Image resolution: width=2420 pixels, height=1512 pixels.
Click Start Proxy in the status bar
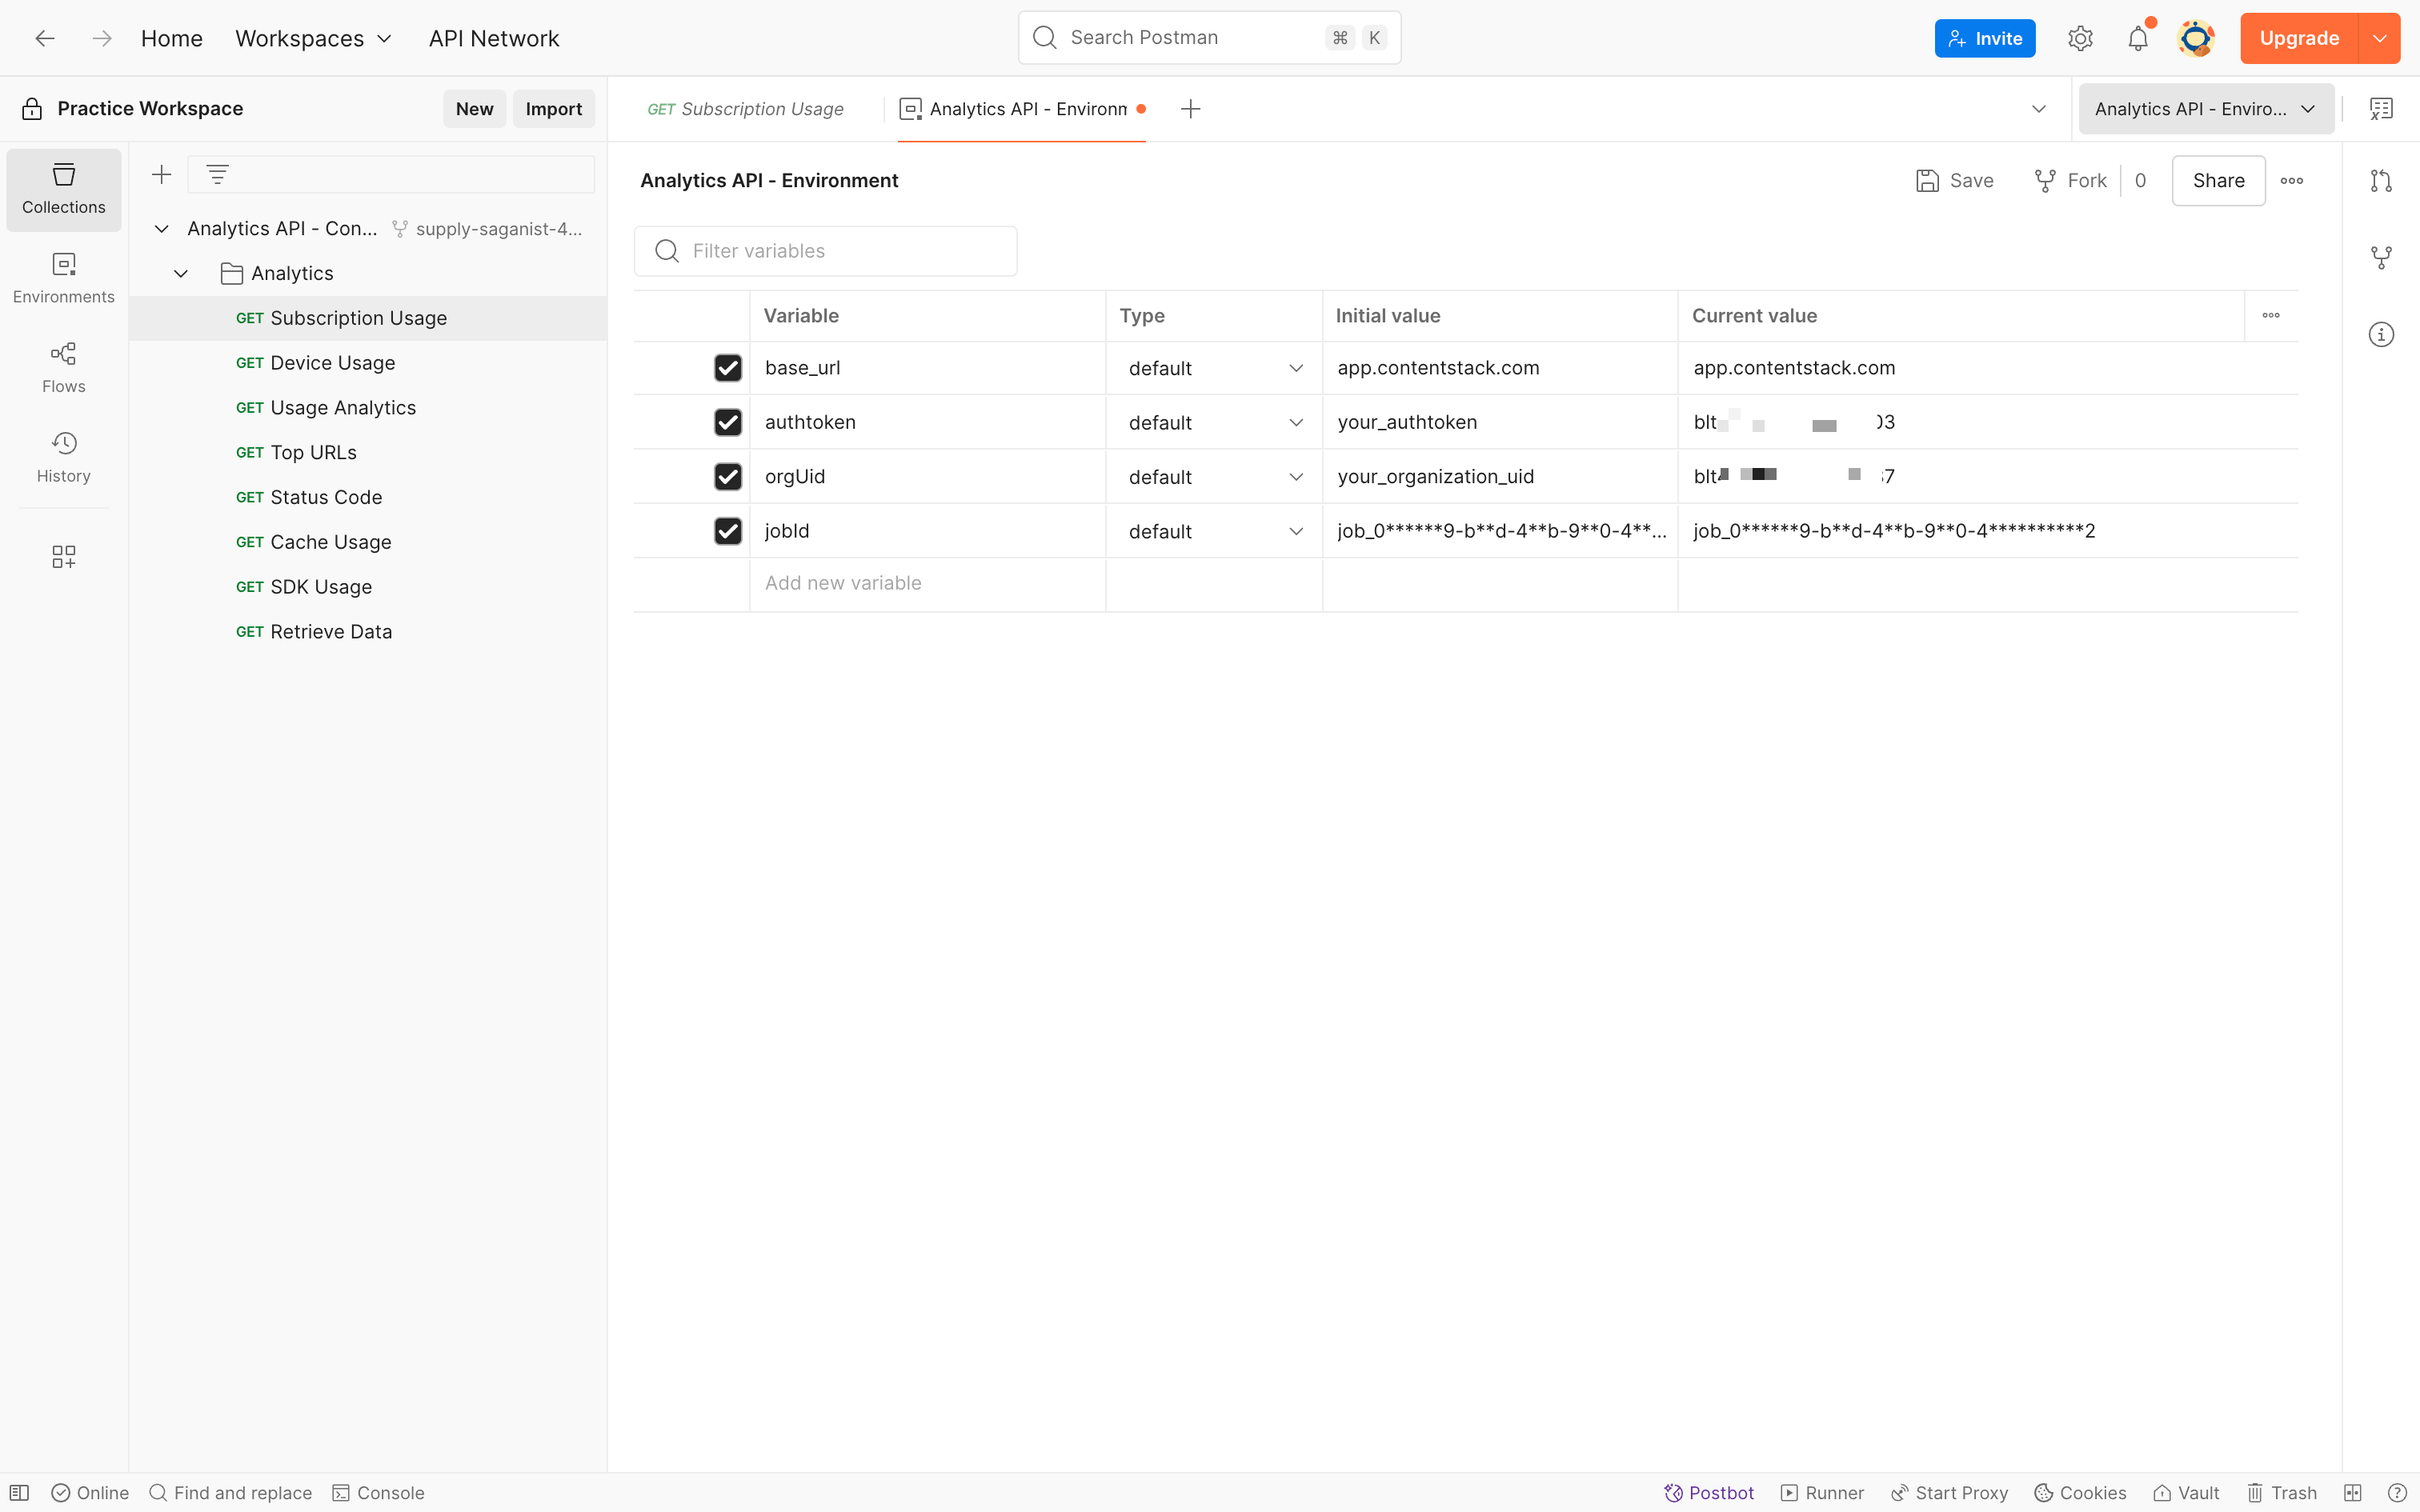pos(1949,1492)
